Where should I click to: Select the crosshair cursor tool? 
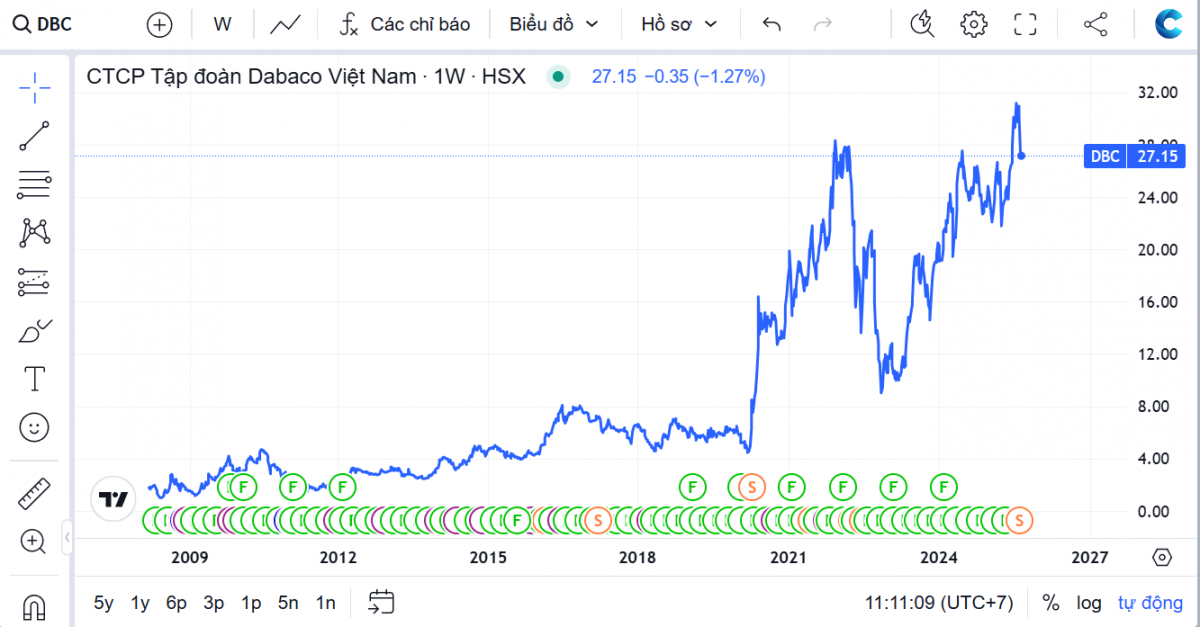tap(34, 88)
